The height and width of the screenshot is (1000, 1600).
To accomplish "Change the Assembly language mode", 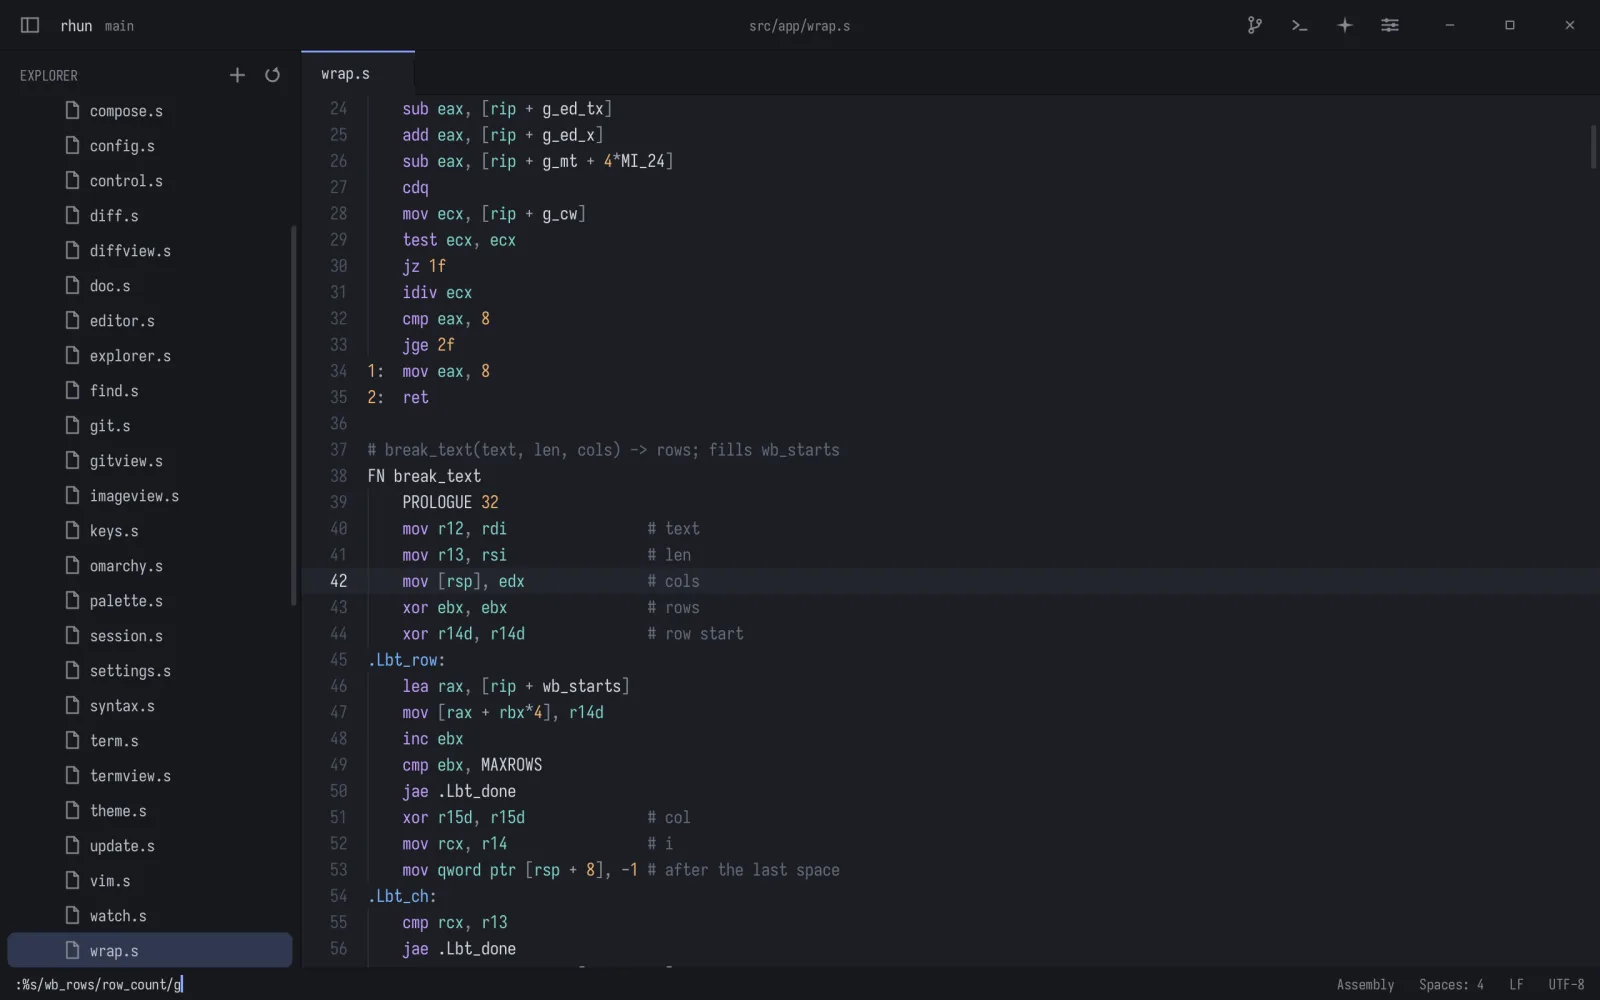I will coord(1365,985).
